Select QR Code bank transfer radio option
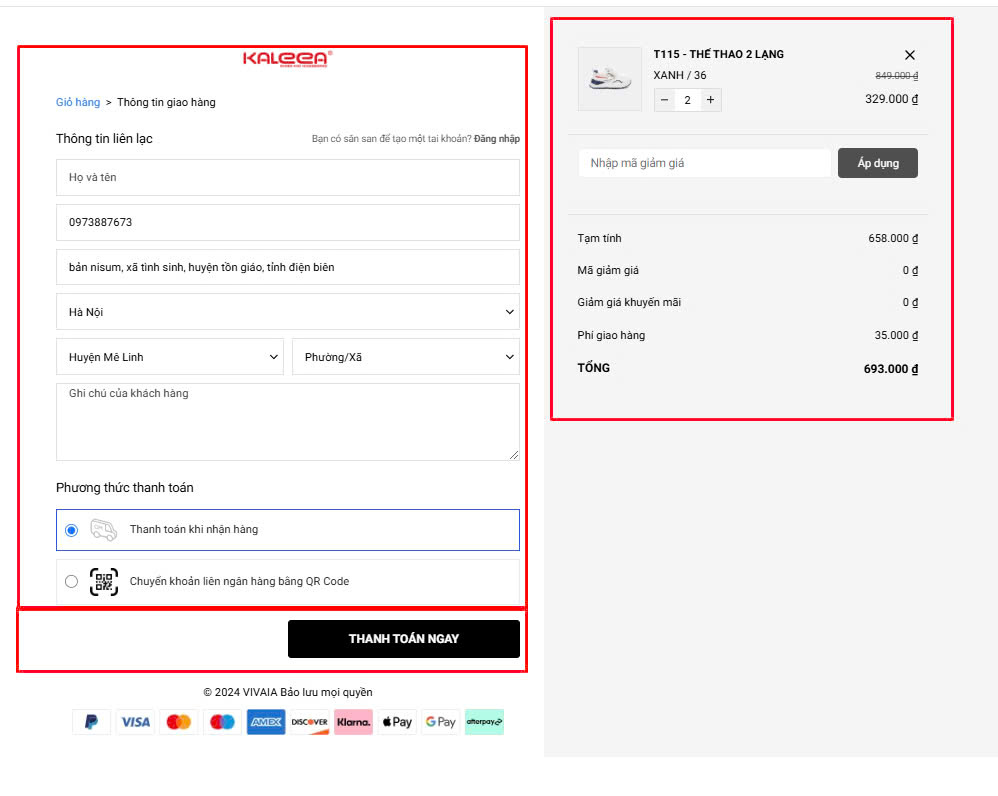 [71, 581]
